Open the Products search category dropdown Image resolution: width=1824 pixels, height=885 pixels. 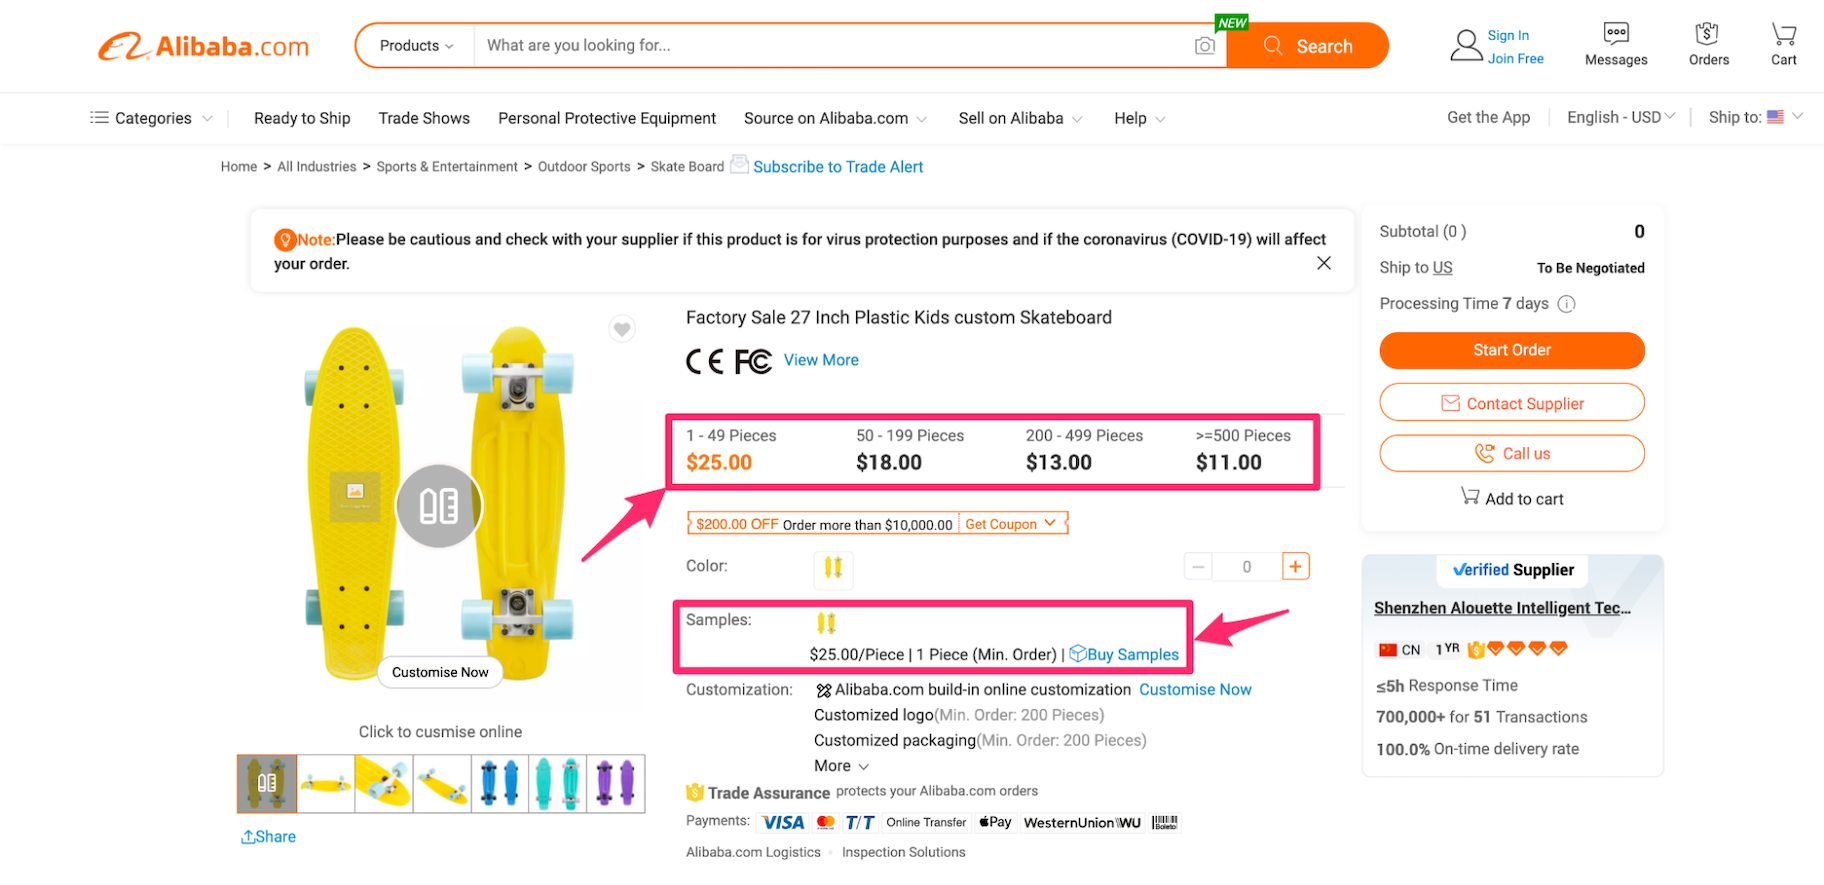[413, 45]
